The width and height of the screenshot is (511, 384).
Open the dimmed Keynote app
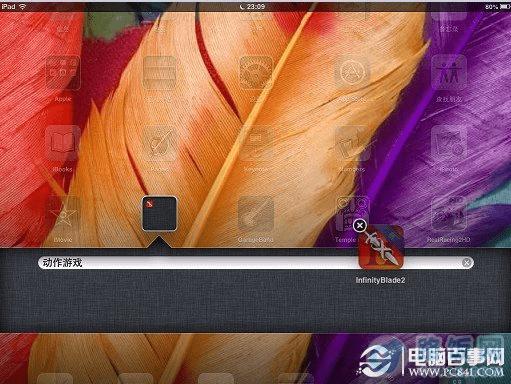coord(256,143)
